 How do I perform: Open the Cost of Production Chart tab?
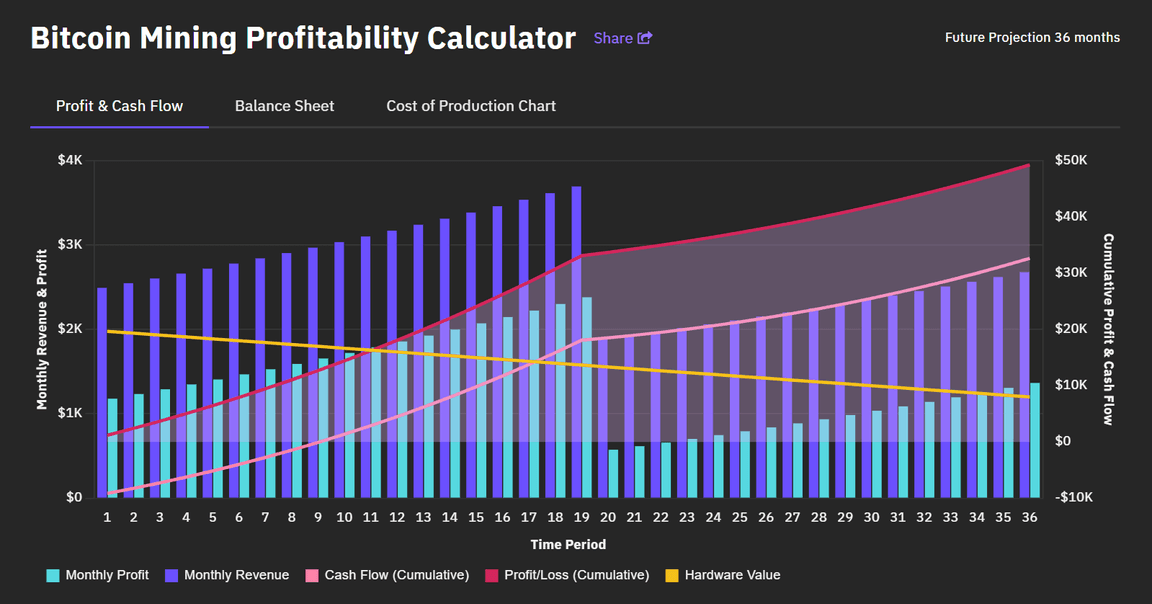[471, 106]
